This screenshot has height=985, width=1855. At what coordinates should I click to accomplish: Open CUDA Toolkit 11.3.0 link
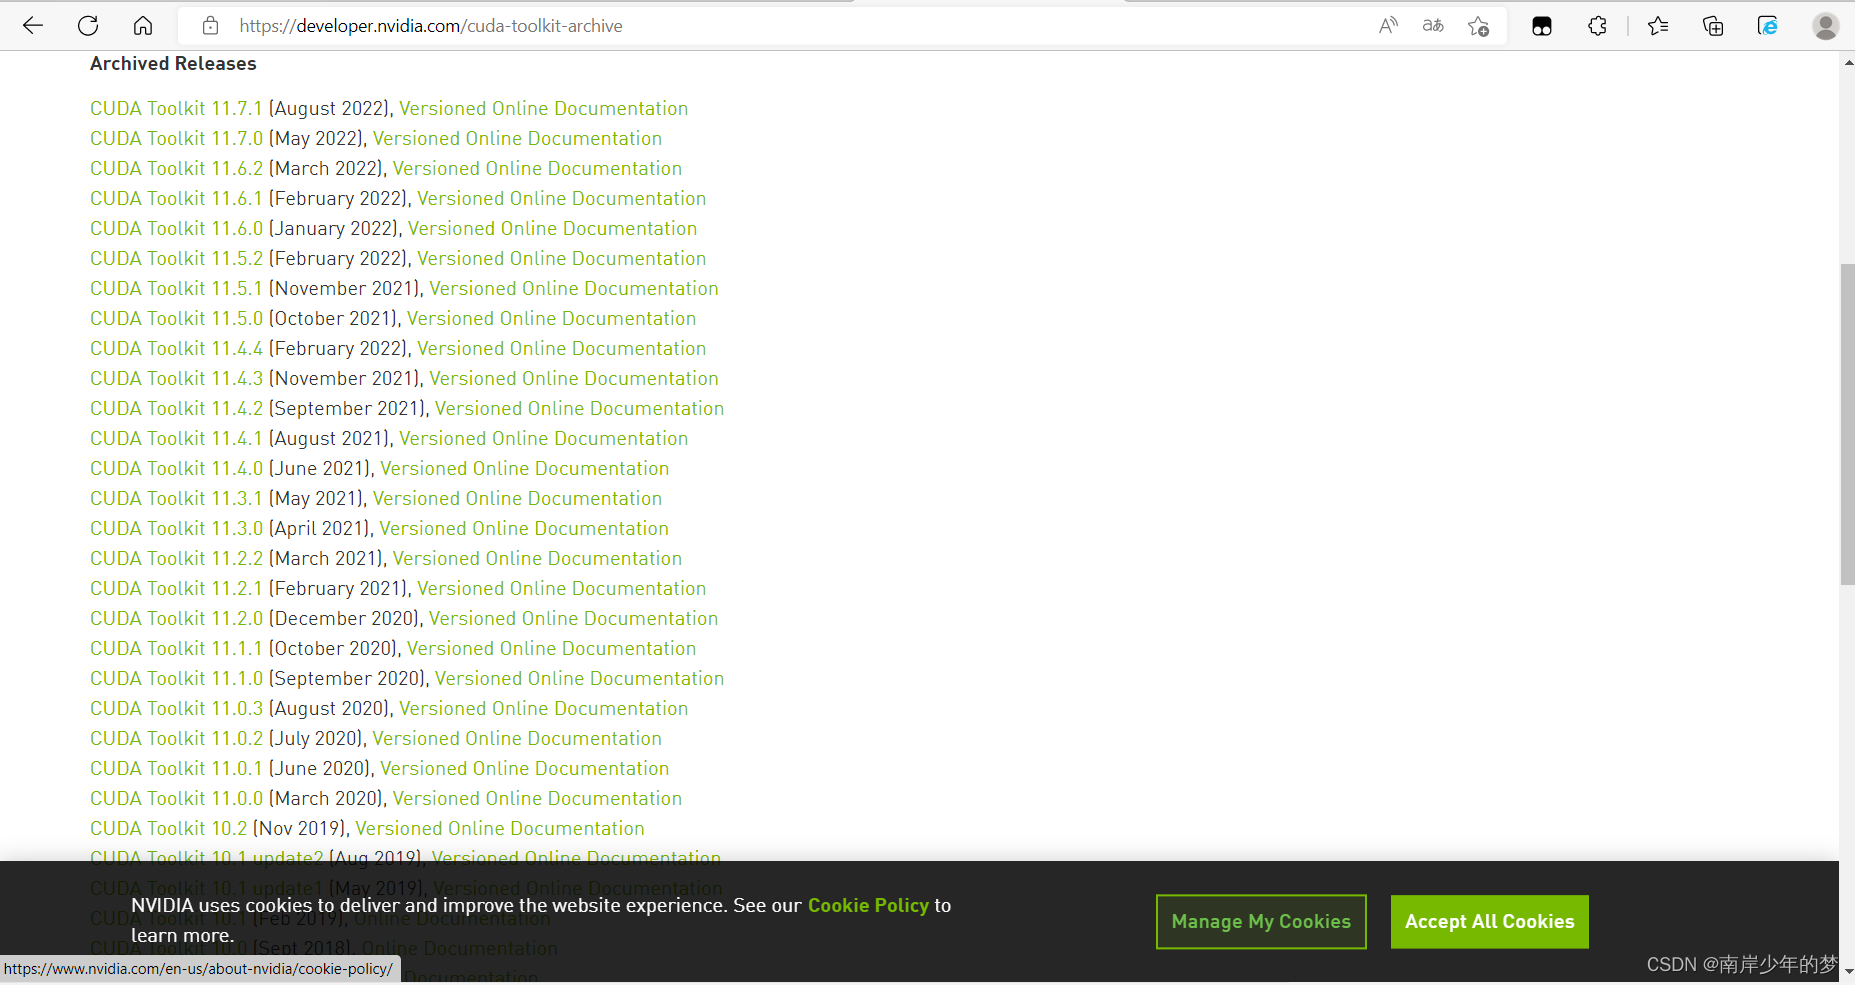[176, 528]
